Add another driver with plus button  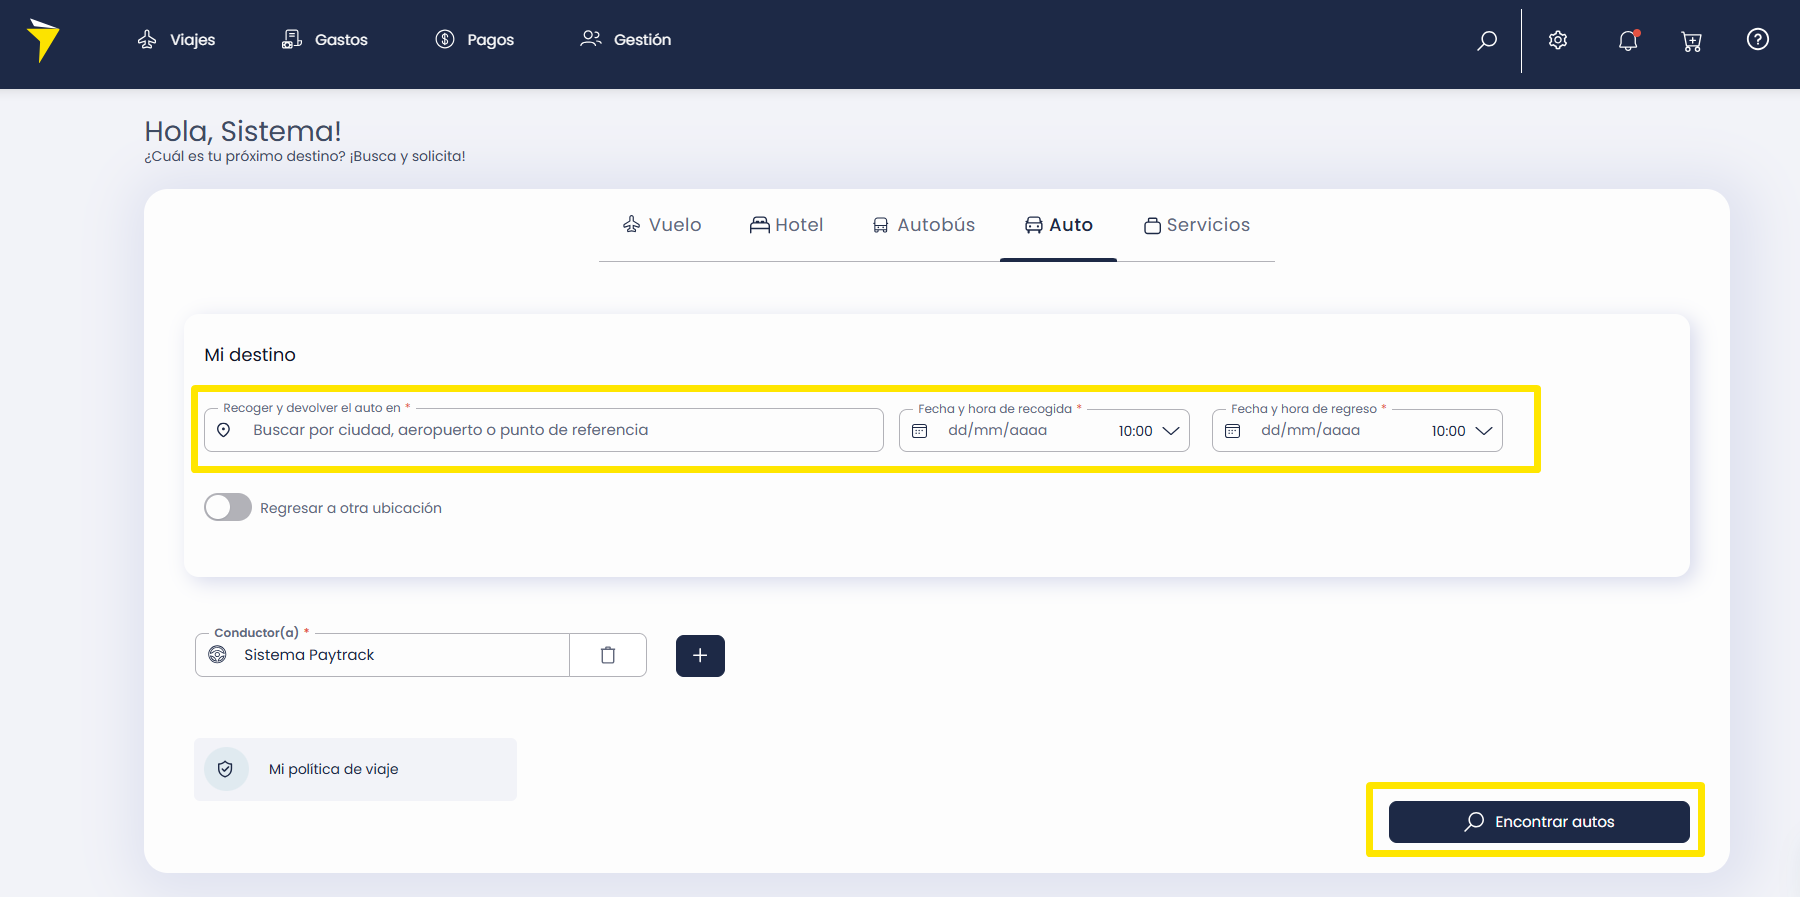click(700, 656)
